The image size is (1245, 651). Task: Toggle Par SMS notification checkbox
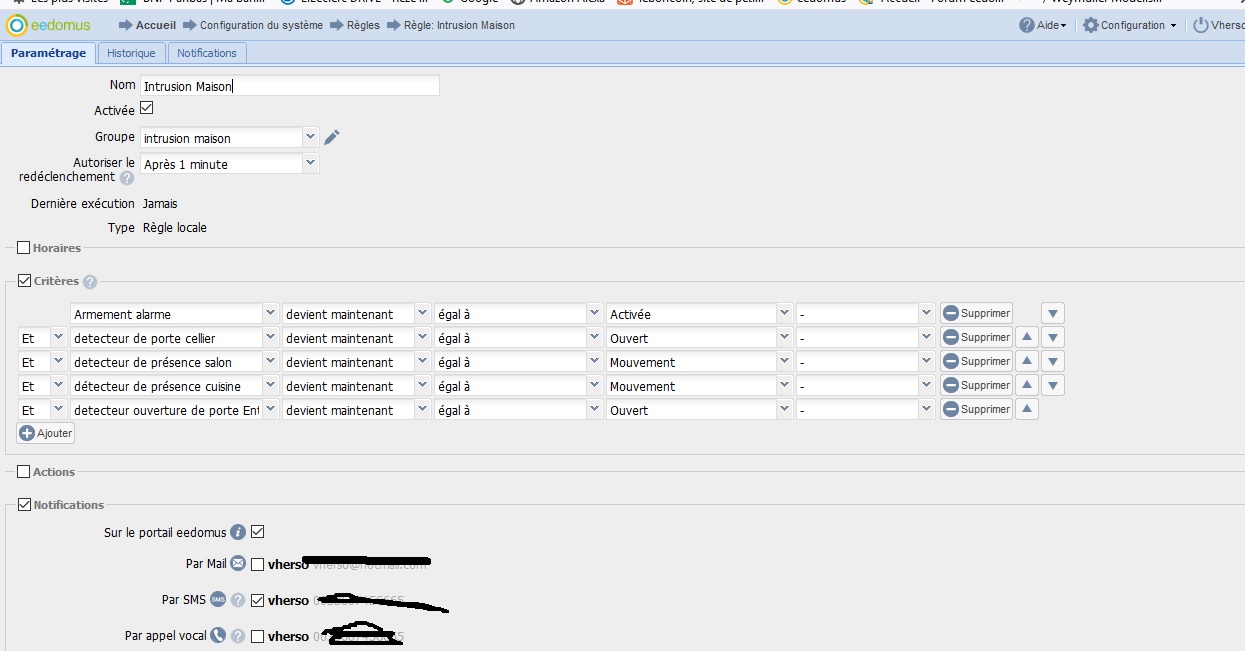pyautogui.click(x=258, y=600)
